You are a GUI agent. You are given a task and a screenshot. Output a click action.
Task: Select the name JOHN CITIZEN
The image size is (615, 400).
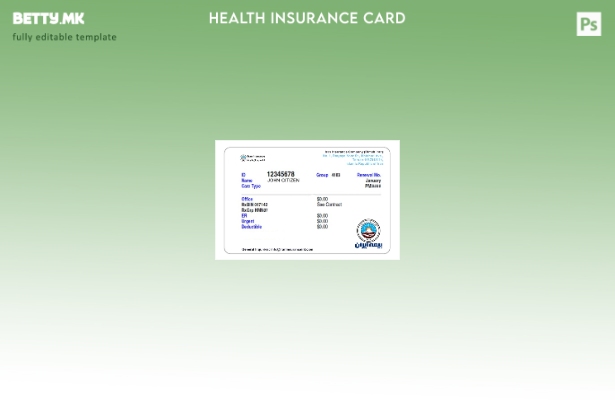[283, 181]
